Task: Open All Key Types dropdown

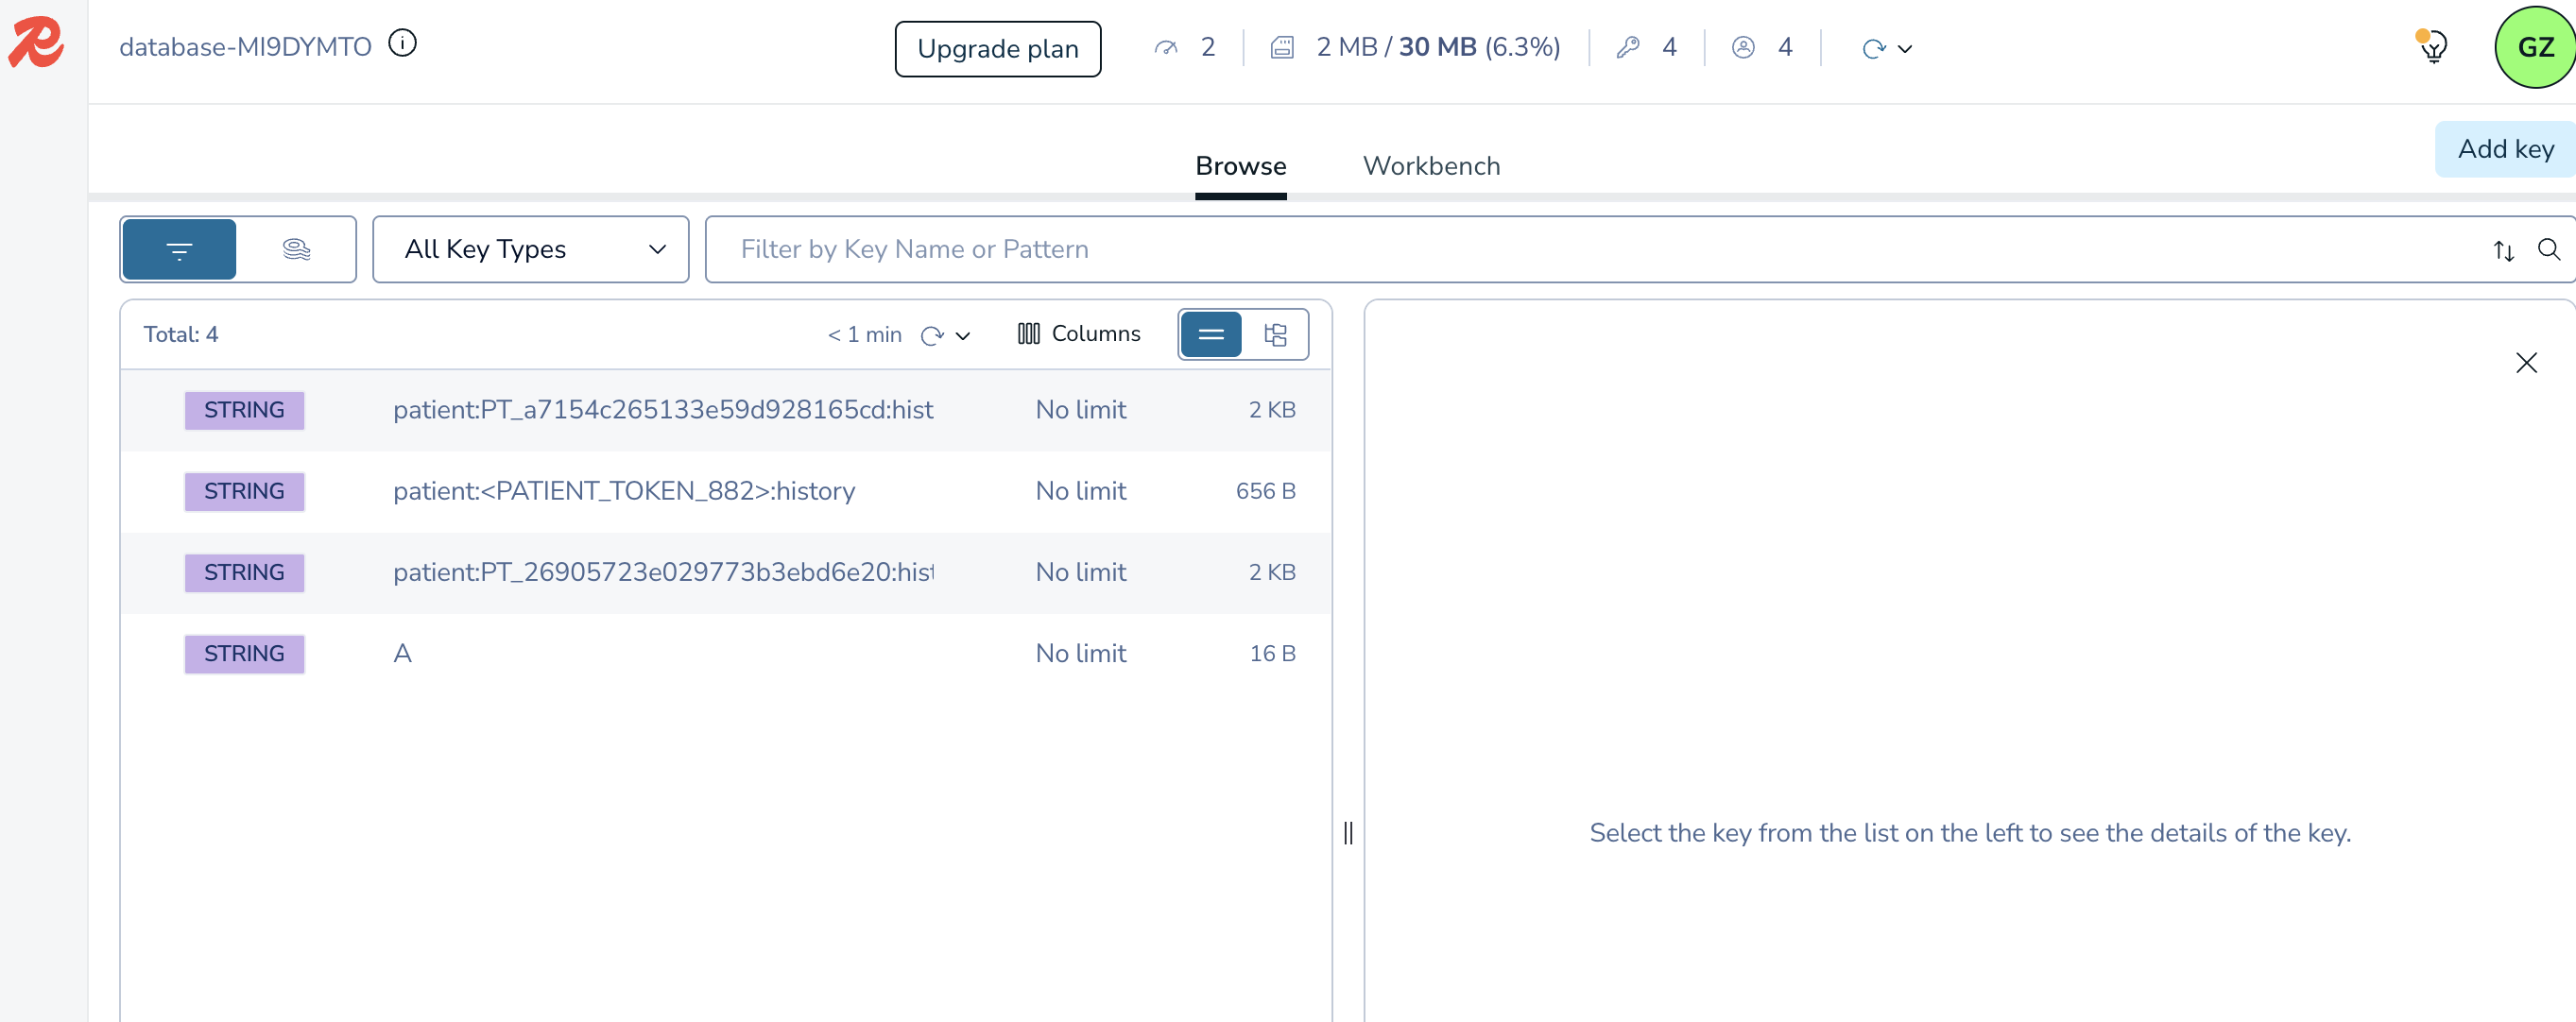Action: pyautogui.click(x=531, y=249)
